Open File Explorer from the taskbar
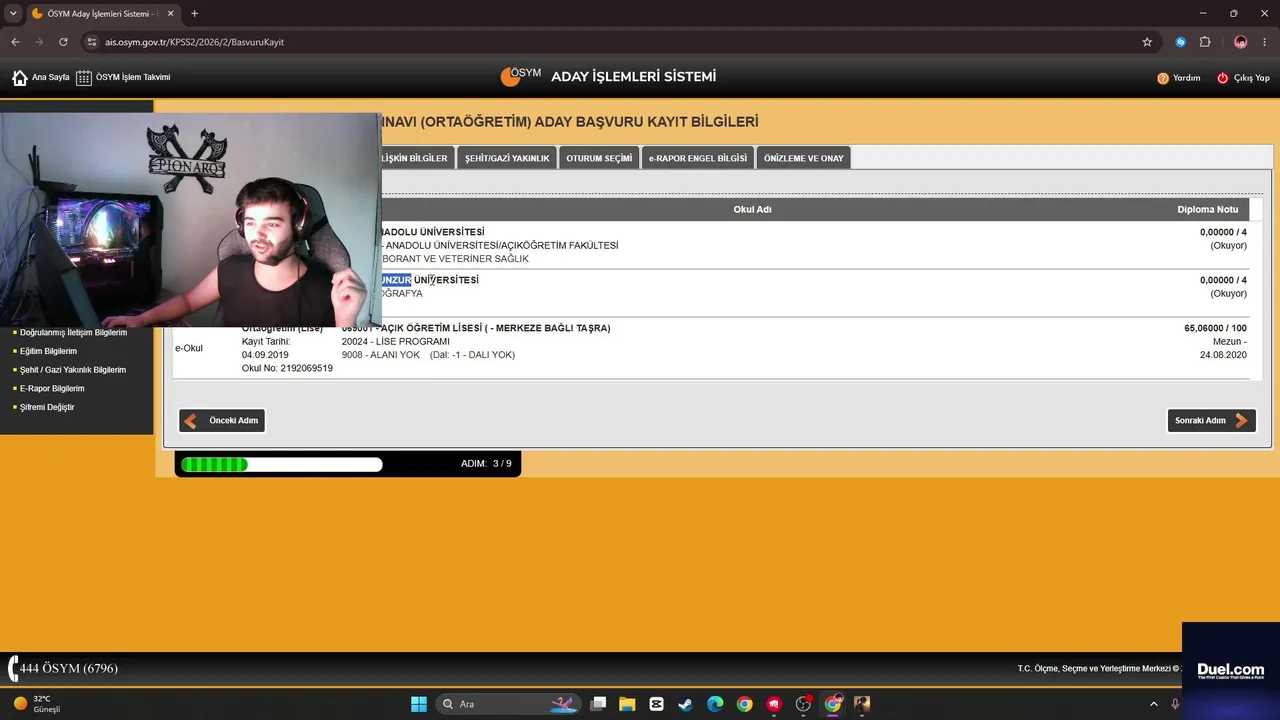The height and width of the screenshot is (720, 1280). click(x=627, y=704)
